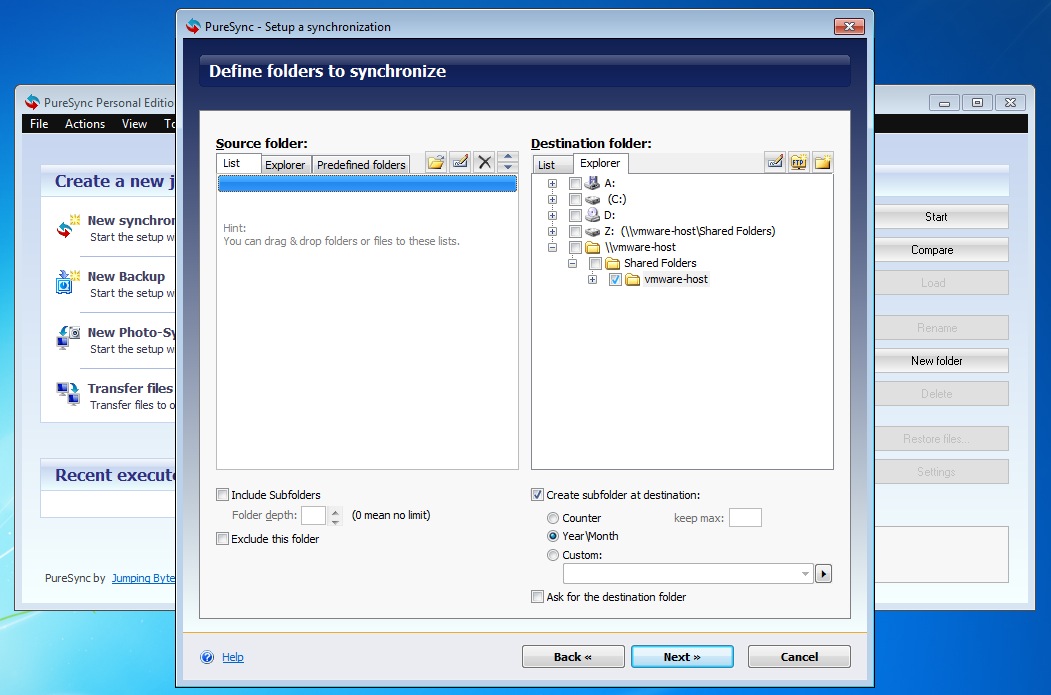Click the X remove icon in source toolbar

coord(485,162)
